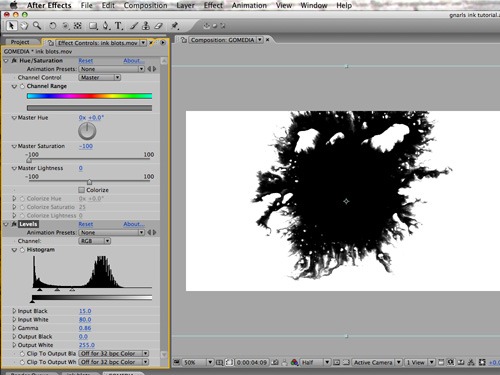Click the Take Snapshot camera icon
Screen dimensions: 500x375
click(x=275, y=362)
